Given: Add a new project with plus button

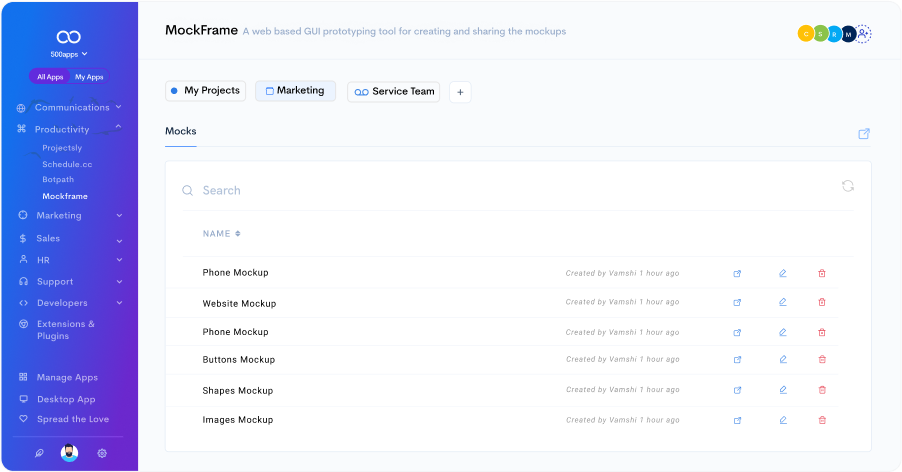Looking at the screenshot, I should [460, 92].
